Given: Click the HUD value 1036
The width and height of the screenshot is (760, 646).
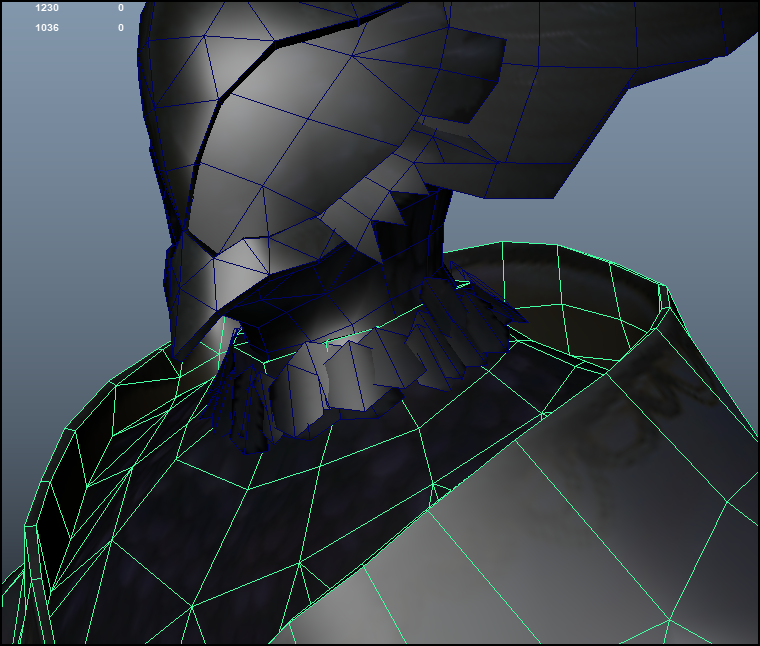Looking at the screenshot, I should [x=47, y=28].
